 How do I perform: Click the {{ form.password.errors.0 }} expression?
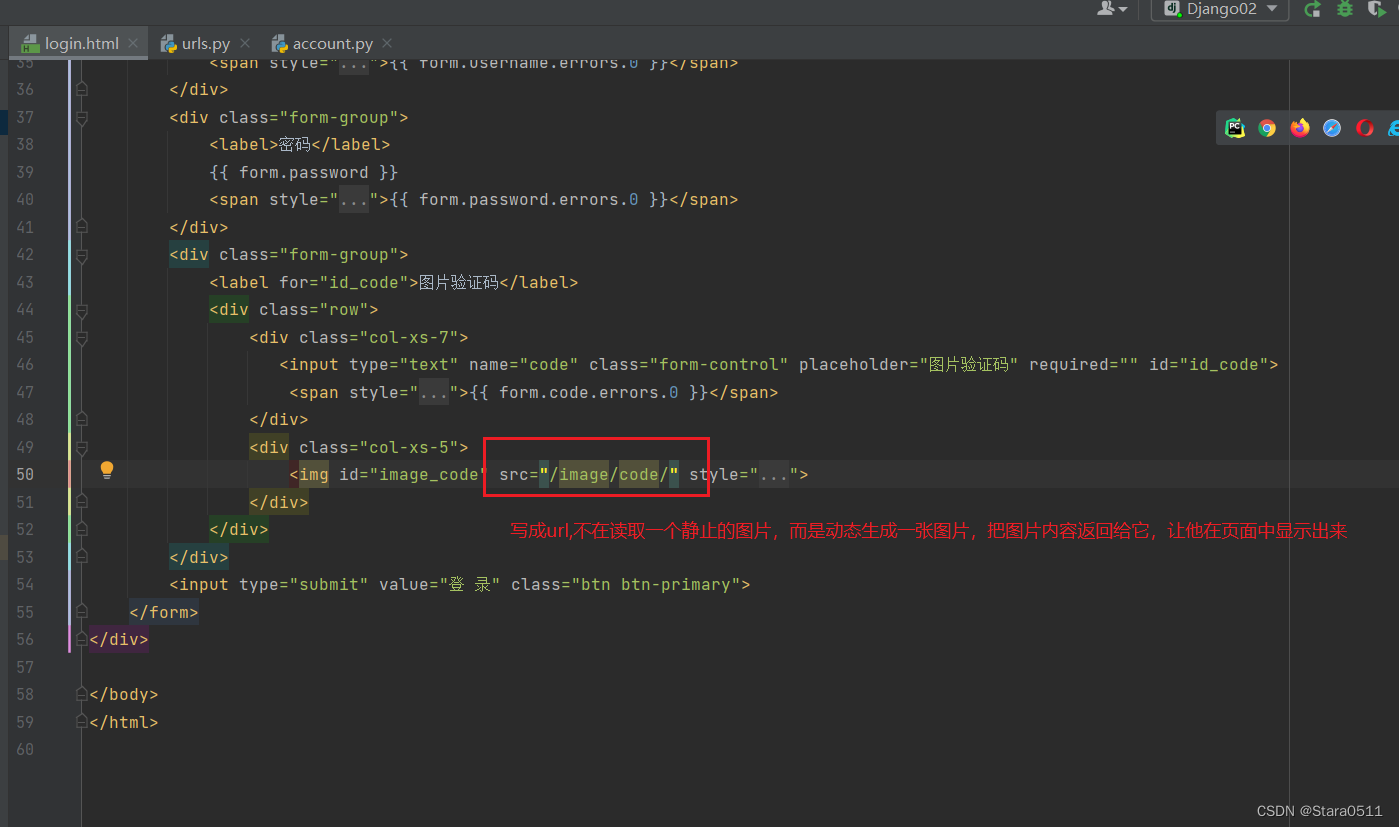[x=528, y=200]
